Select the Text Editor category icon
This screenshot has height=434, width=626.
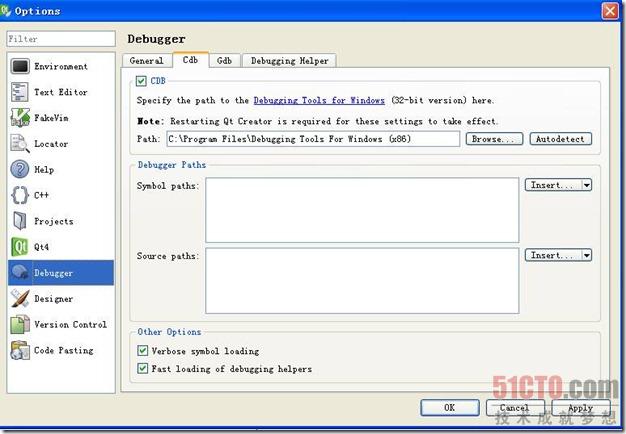click(20, 92)
